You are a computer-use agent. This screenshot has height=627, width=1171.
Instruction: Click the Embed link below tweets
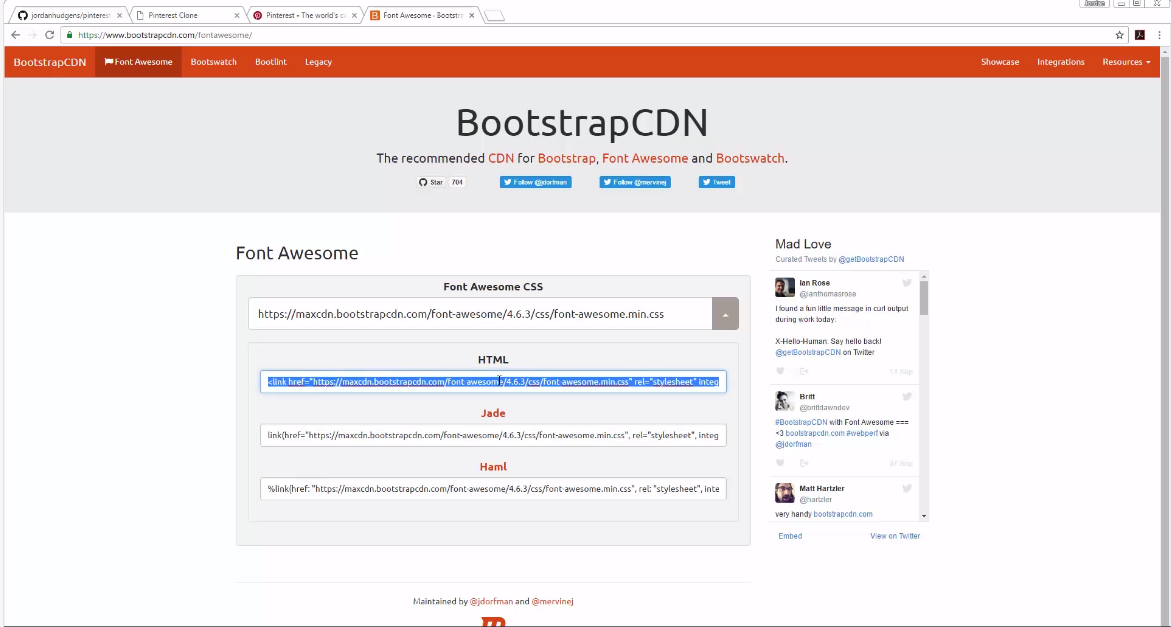click(x=790, y=536)
